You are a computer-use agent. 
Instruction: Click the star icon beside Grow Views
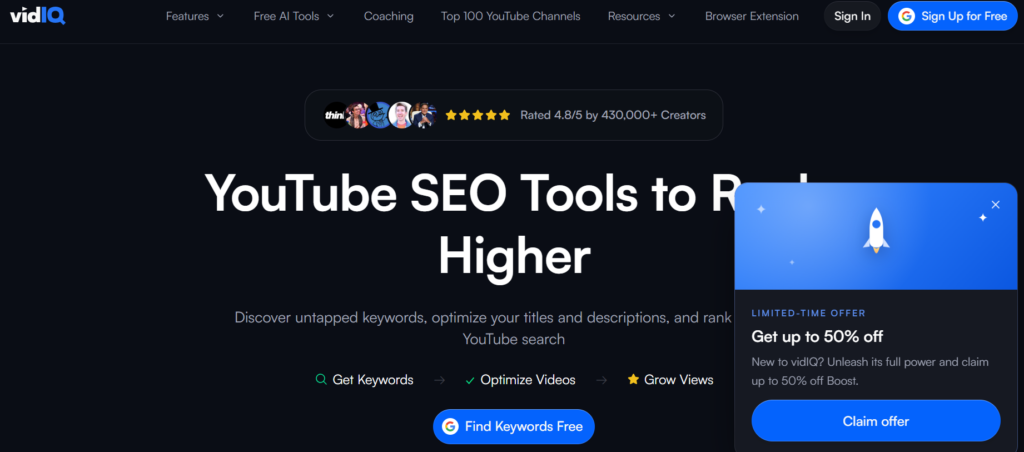click(633, 379)
